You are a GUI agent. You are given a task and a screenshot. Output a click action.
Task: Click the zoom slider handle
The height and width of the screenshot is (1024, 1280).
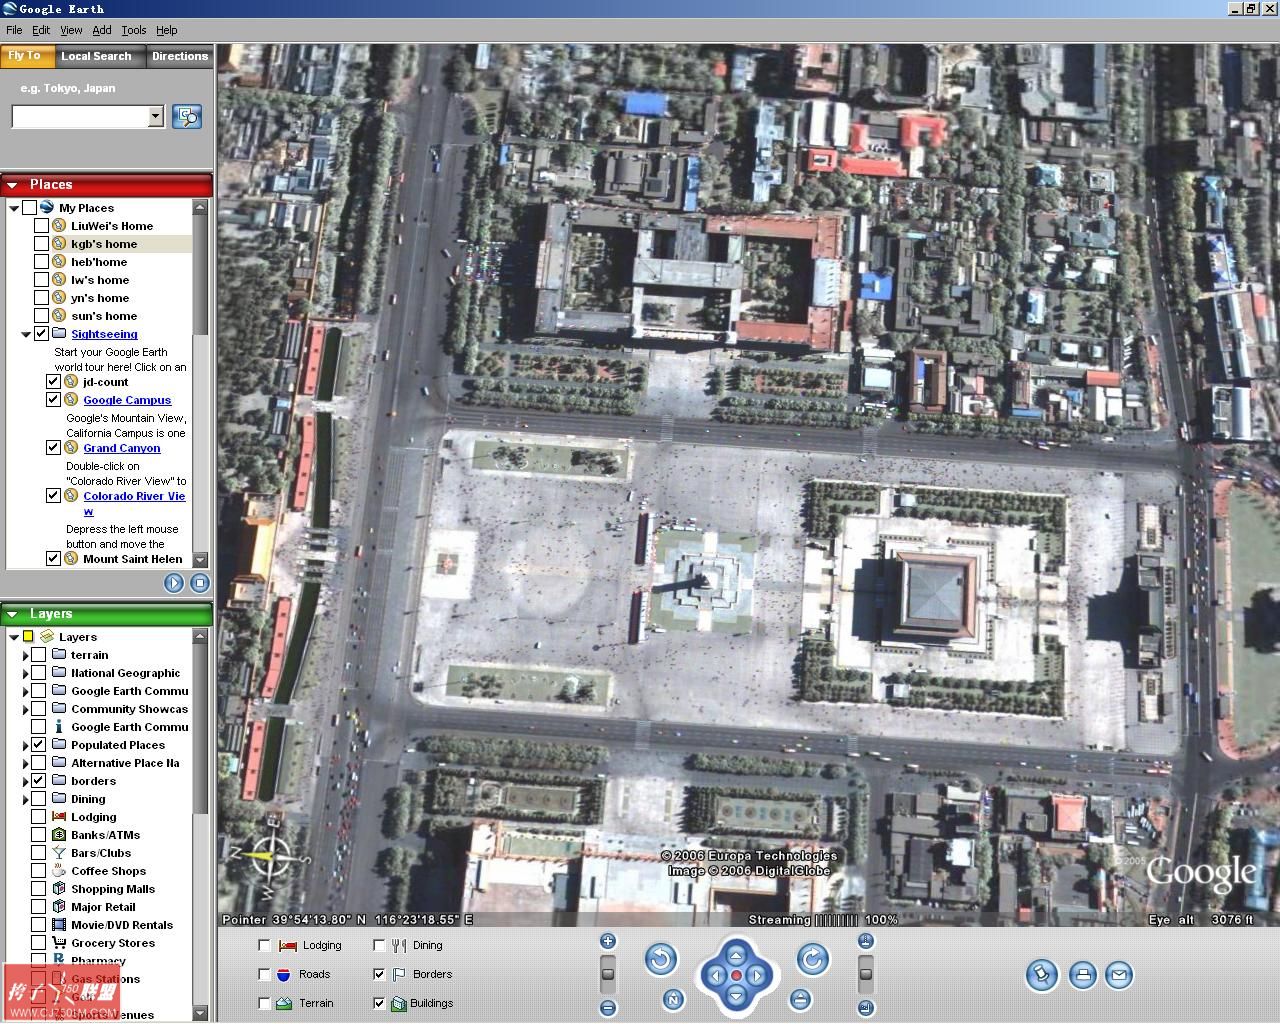coord(607,974)
